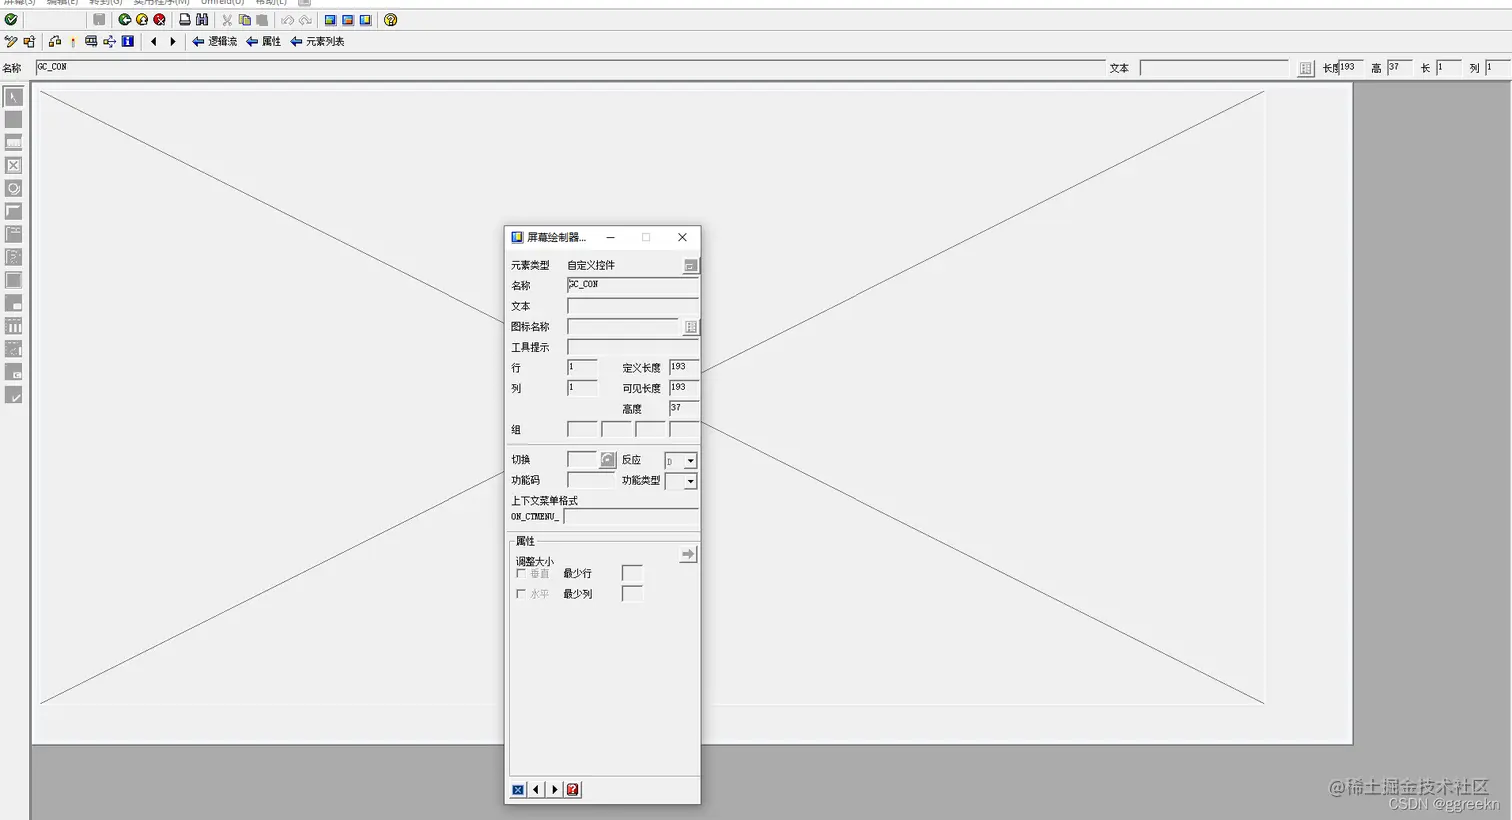Click the 工具提示 field
Image resolution: width=1512 pixels, height=820 pixels.
click(633, 347)
